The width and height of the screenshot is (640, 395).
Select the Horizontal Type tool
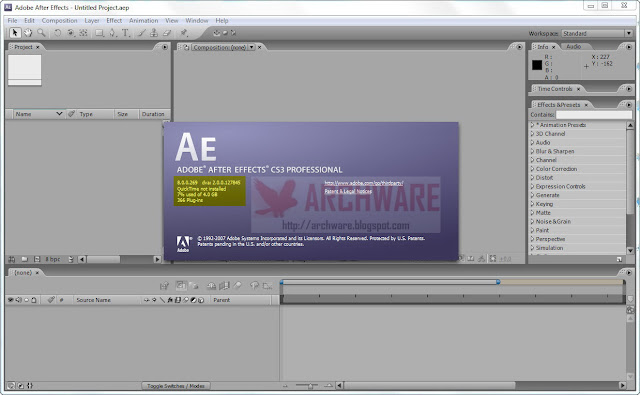[x=126, y=33]
